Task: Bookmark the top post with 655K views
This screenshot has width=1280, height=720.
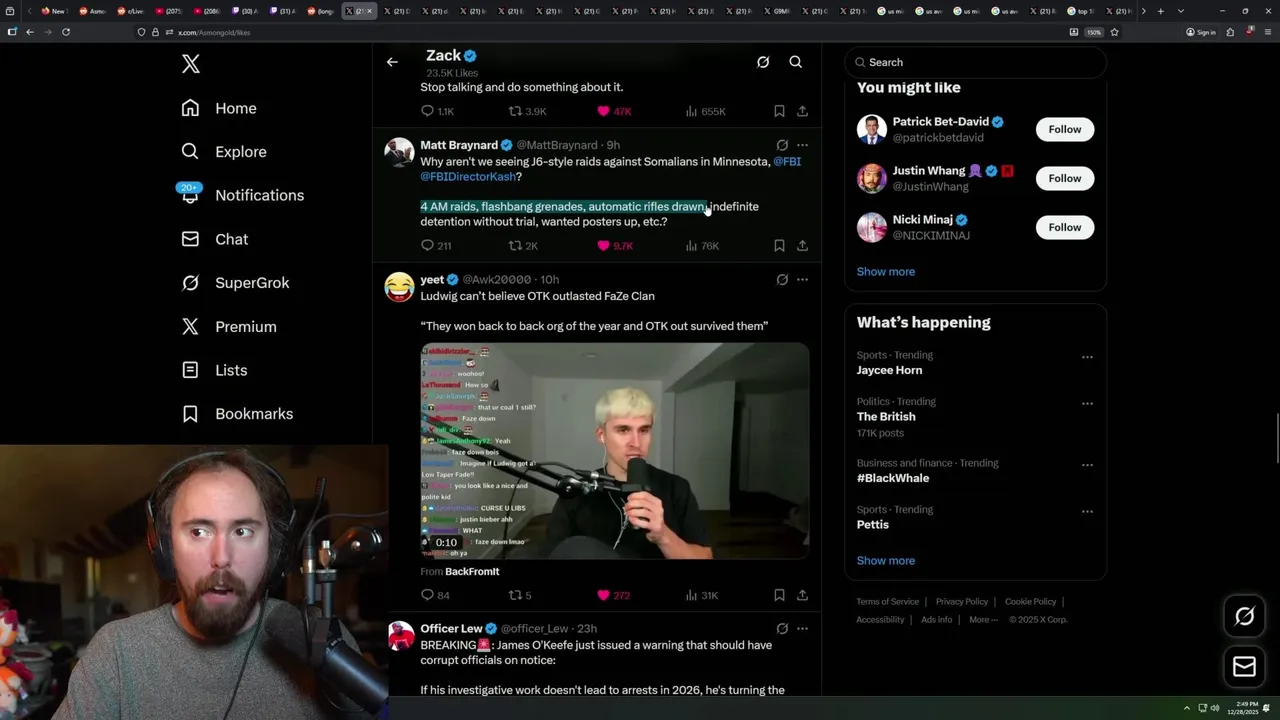Action: (779, 111)
